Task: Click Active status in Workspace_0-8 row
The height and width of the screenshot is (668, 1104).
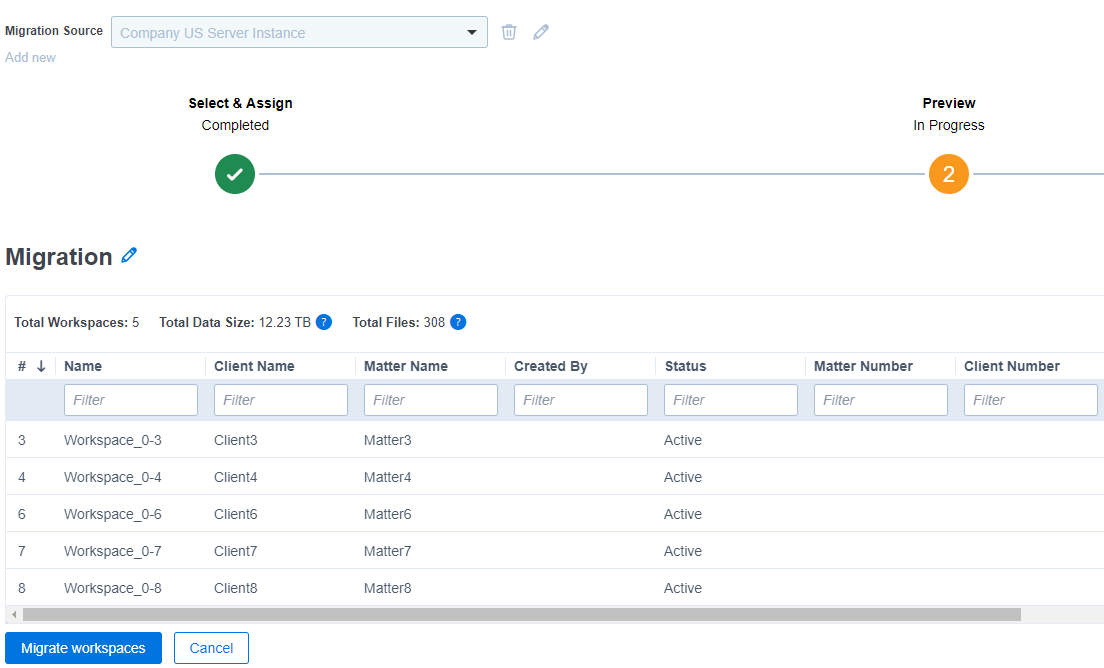Action: coord(683,588)
